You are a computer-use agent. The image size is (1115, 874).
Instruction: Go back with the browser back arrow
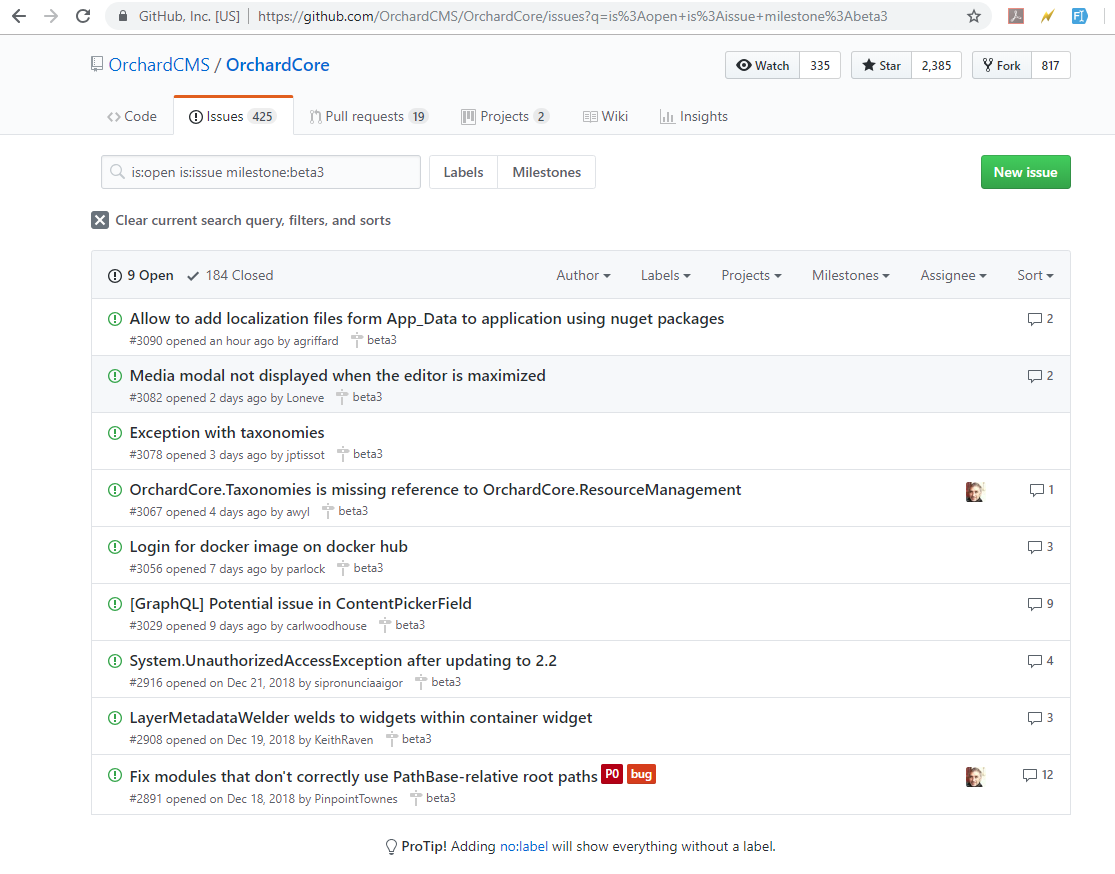point(19,16)
